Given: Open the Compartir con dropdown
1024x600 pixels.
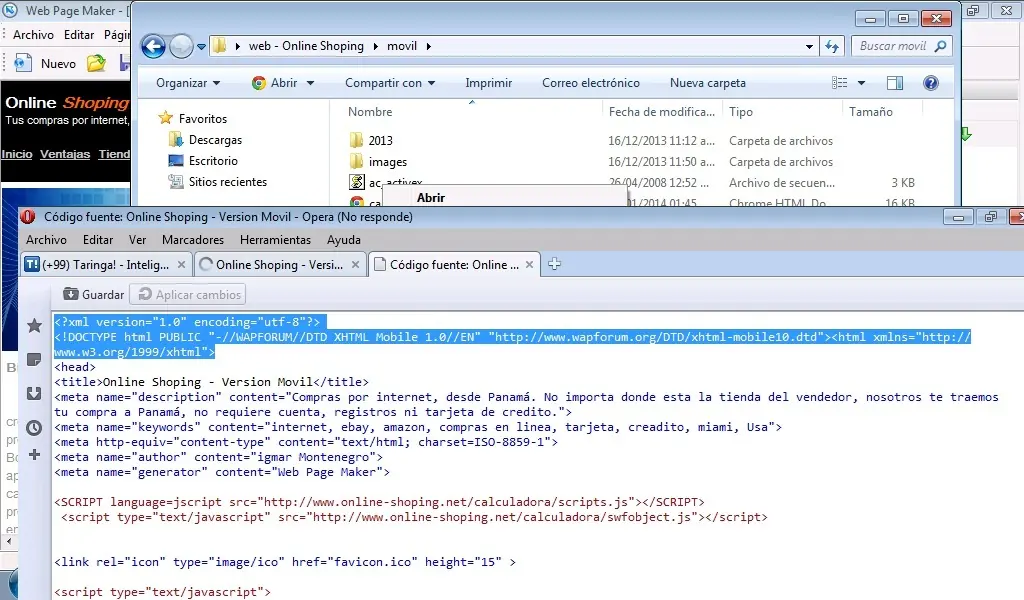Looking at the screenshot, I should pyautogui.click(x=390, y=83).
